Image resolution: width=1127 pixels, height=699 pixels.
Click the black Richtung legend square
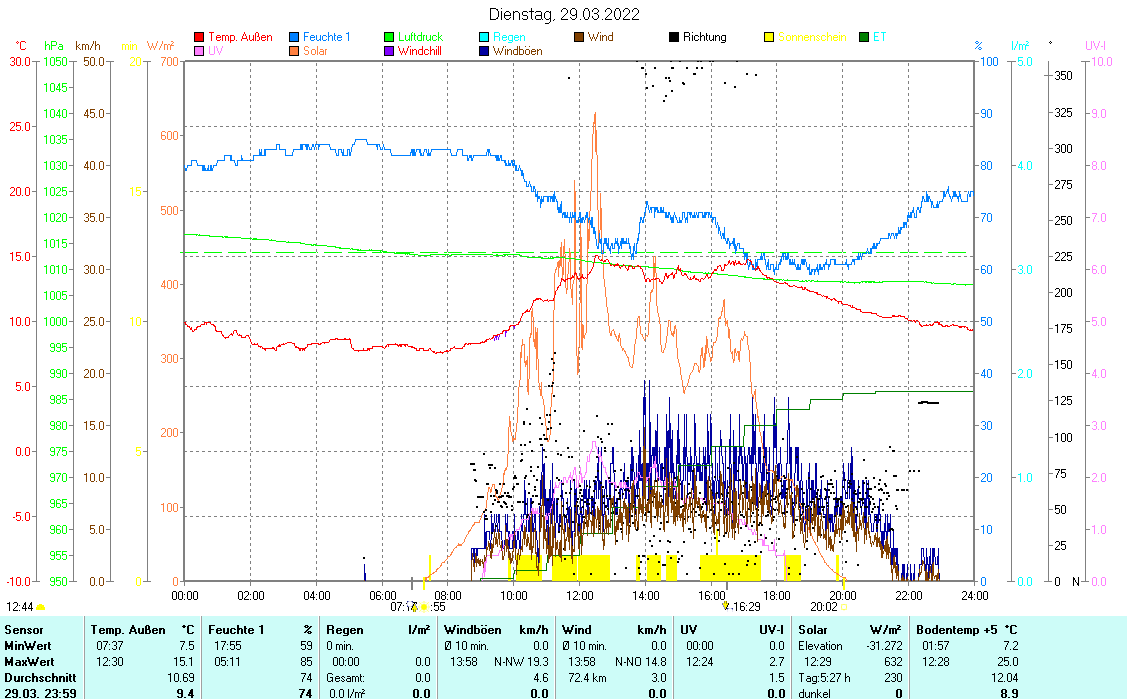[x=675, y=37]
